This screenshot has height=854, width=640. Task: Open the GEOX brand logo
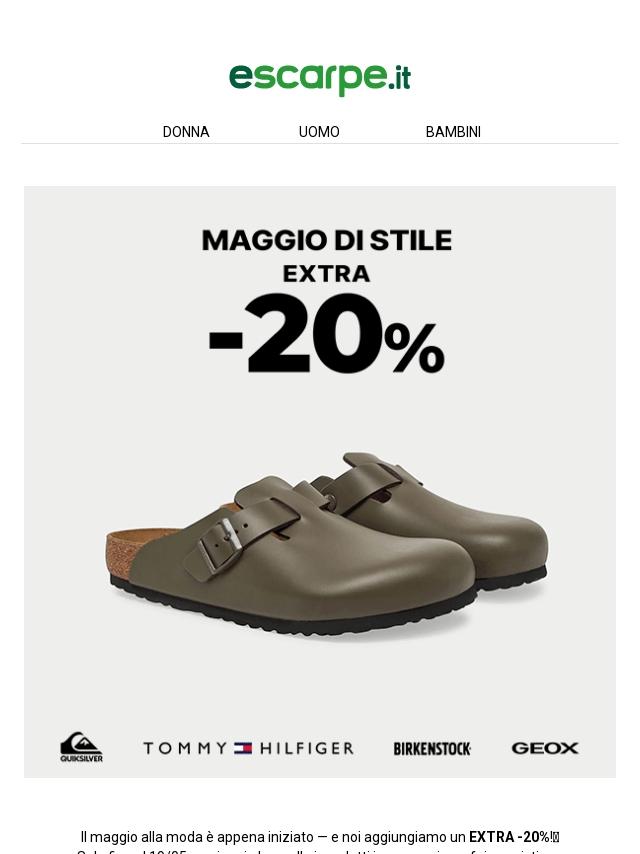[x=545, y=748]
